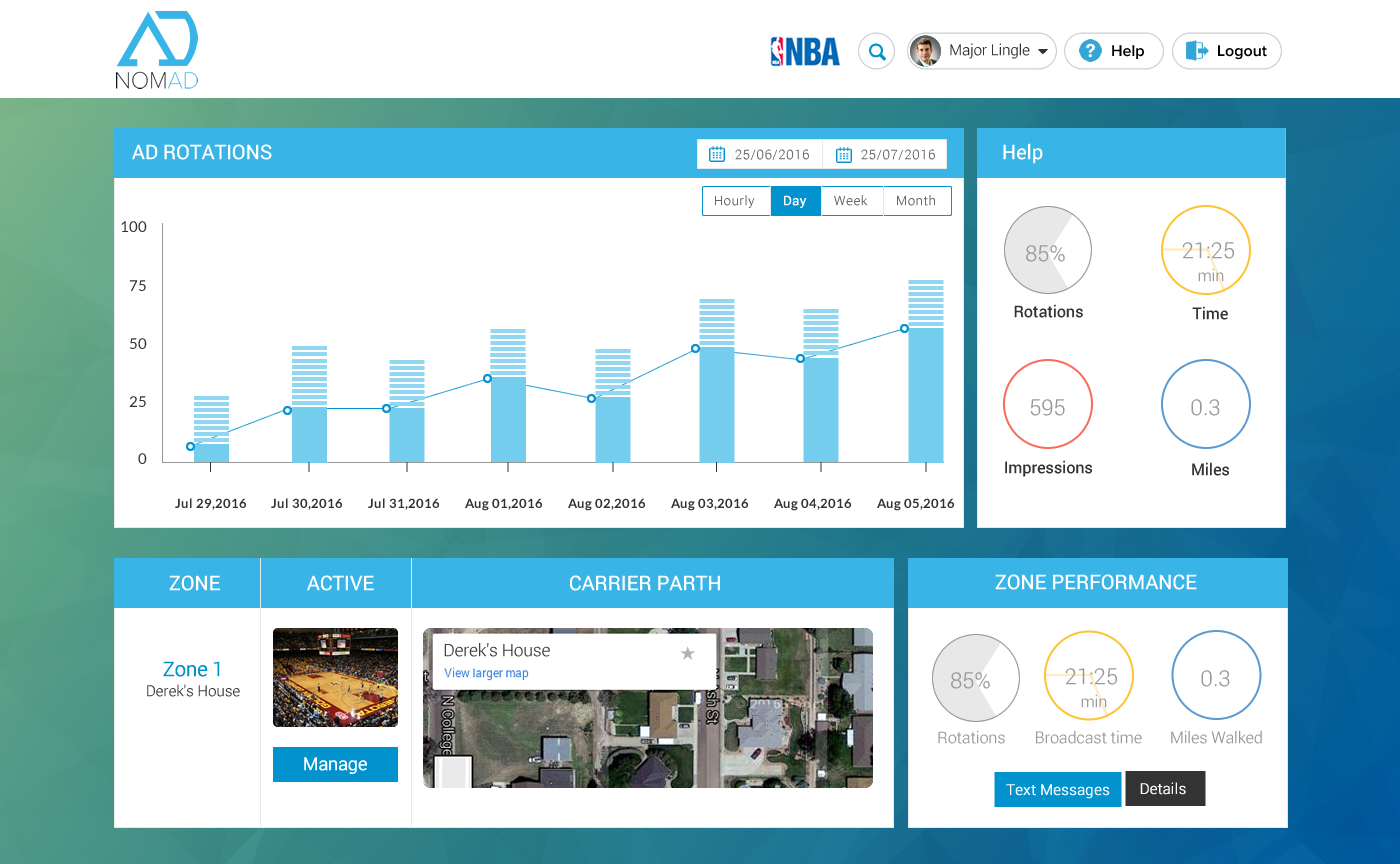The width and height of the screenshot is (1400, 864).
Task: Open the Text Messages tab
Action: tap(1057, 789)
